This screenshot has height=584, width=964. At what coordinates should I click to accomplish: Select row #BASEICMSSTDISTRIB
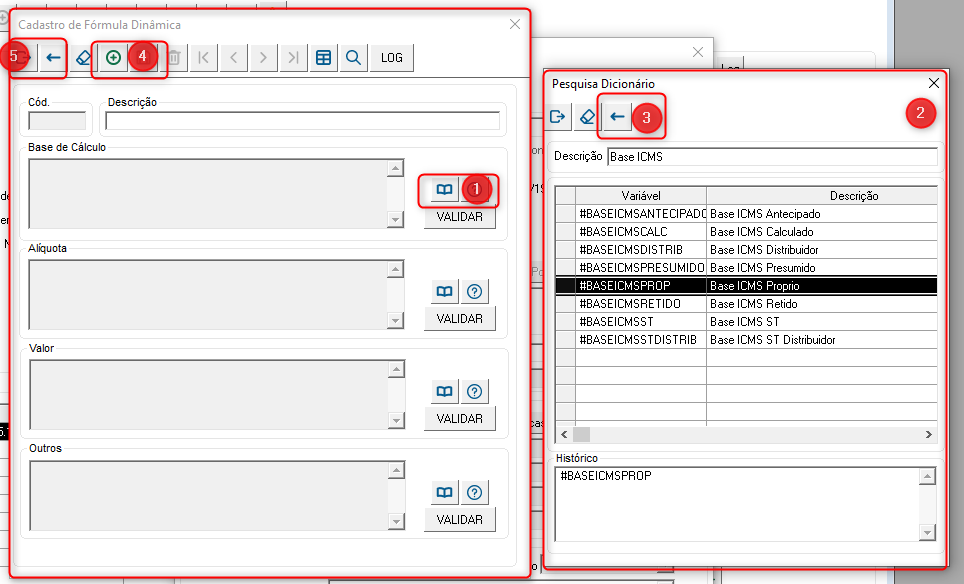click(746, 340)
